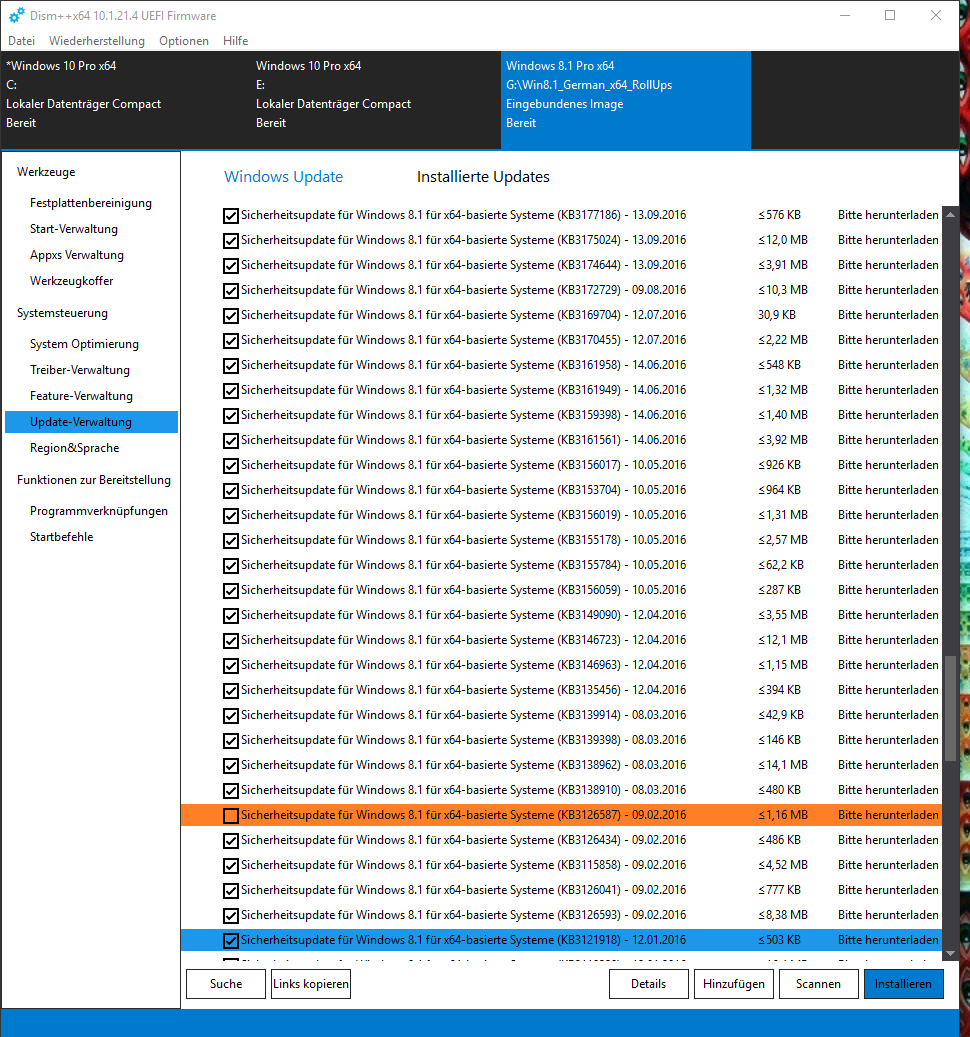Open Feature-Verwaltung in the sidebar

coord(81,395)
